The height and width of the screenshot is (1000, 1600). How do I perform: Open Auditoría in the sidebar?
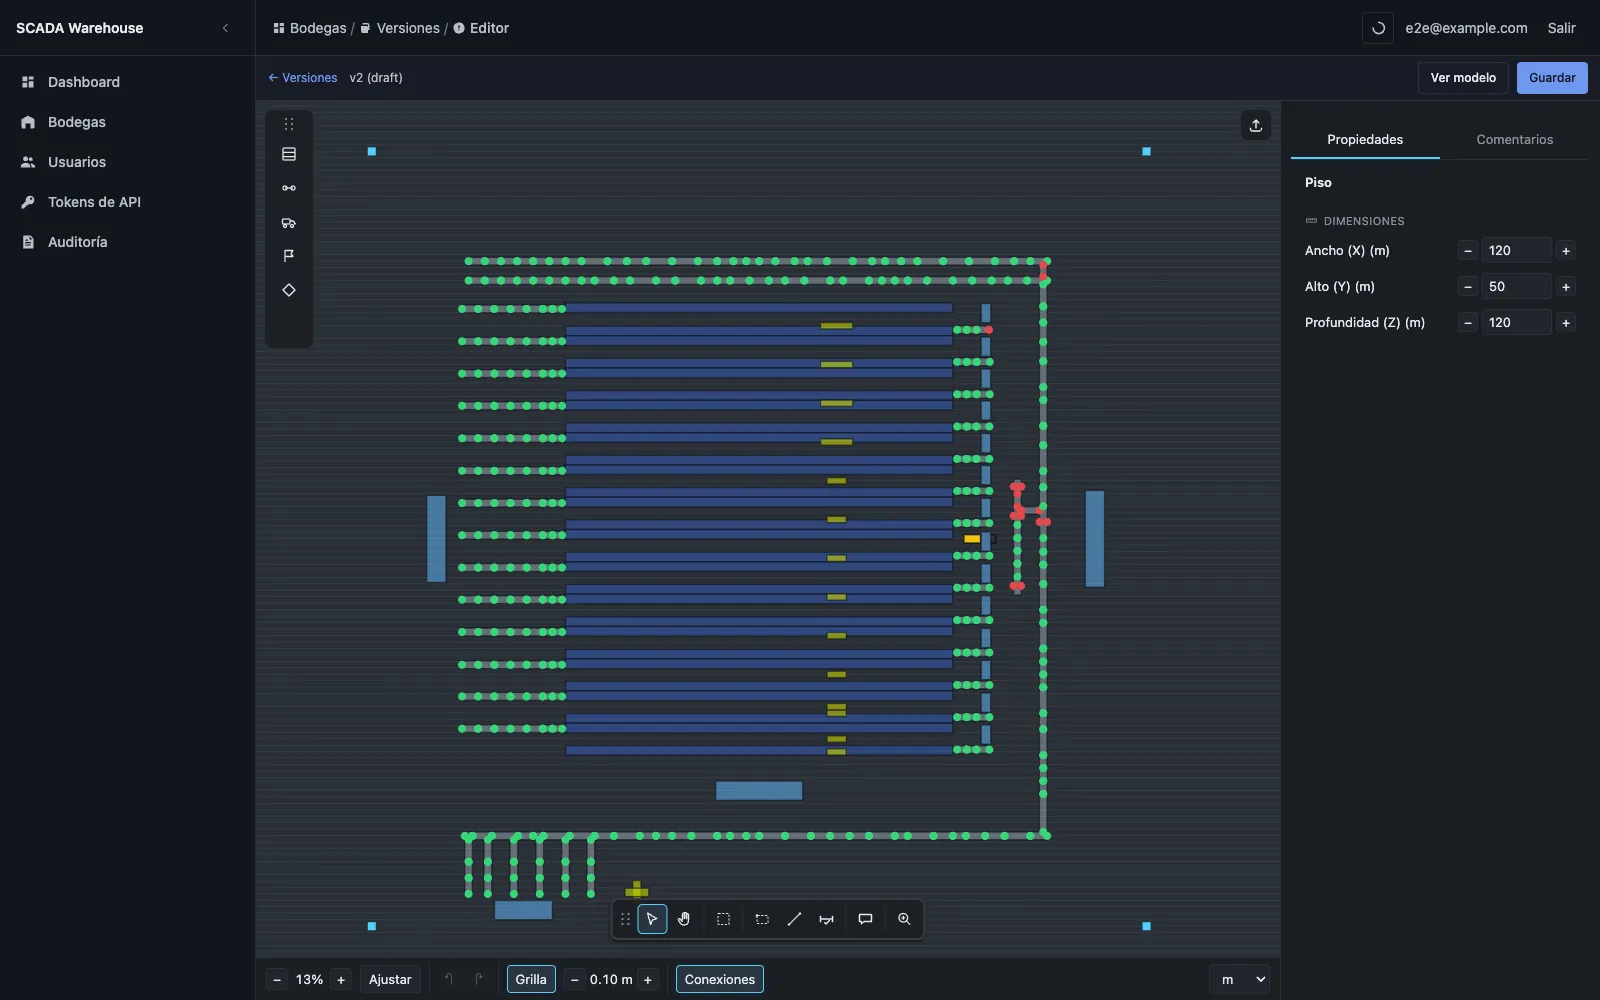127,242
